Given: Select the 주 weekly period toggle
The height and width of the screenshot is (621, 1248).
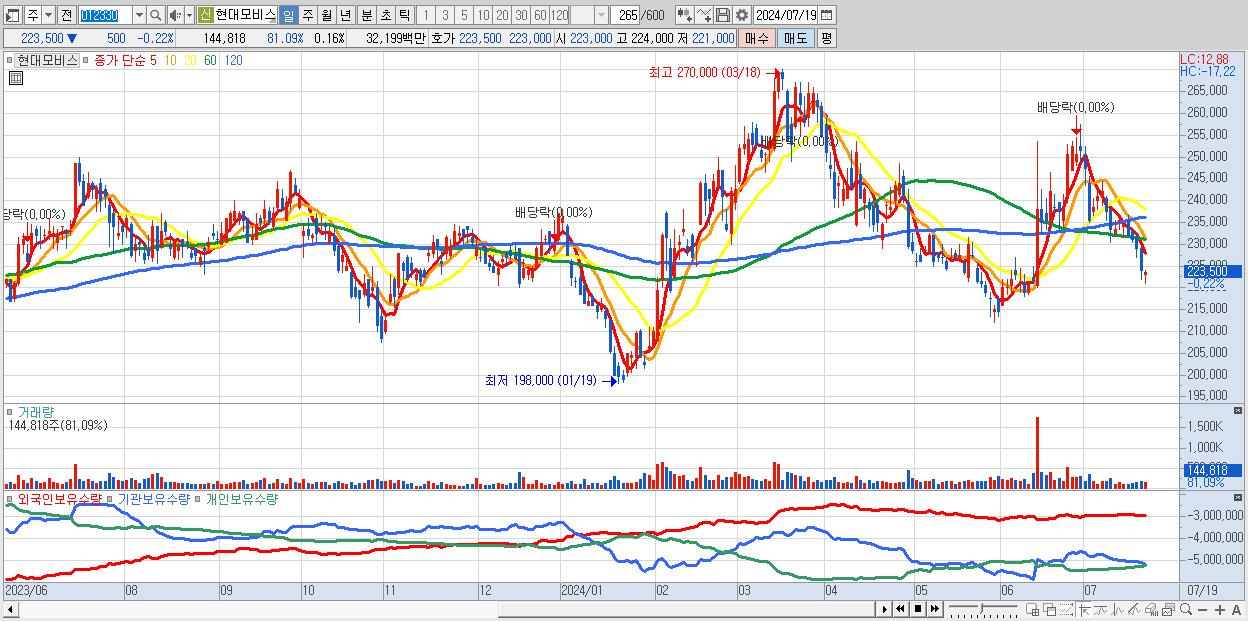Looking at the screenshot, I should coord(307,15).
